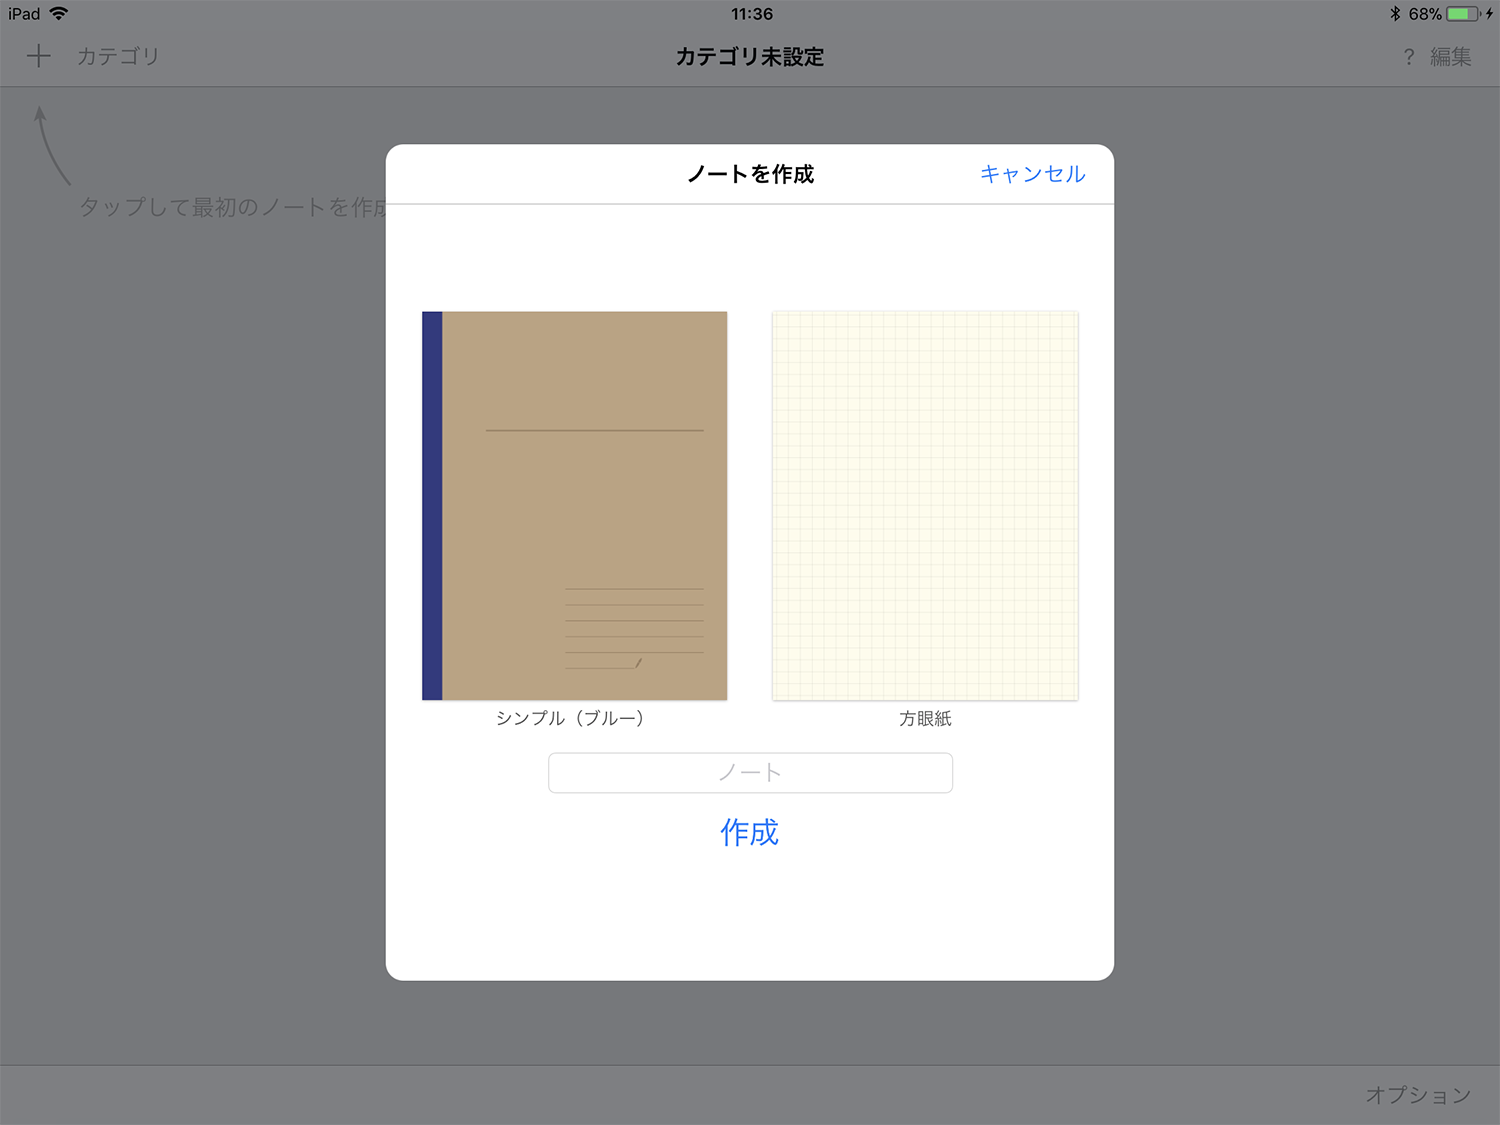Tap the 11:36 clock in status bar

(751, 14)
